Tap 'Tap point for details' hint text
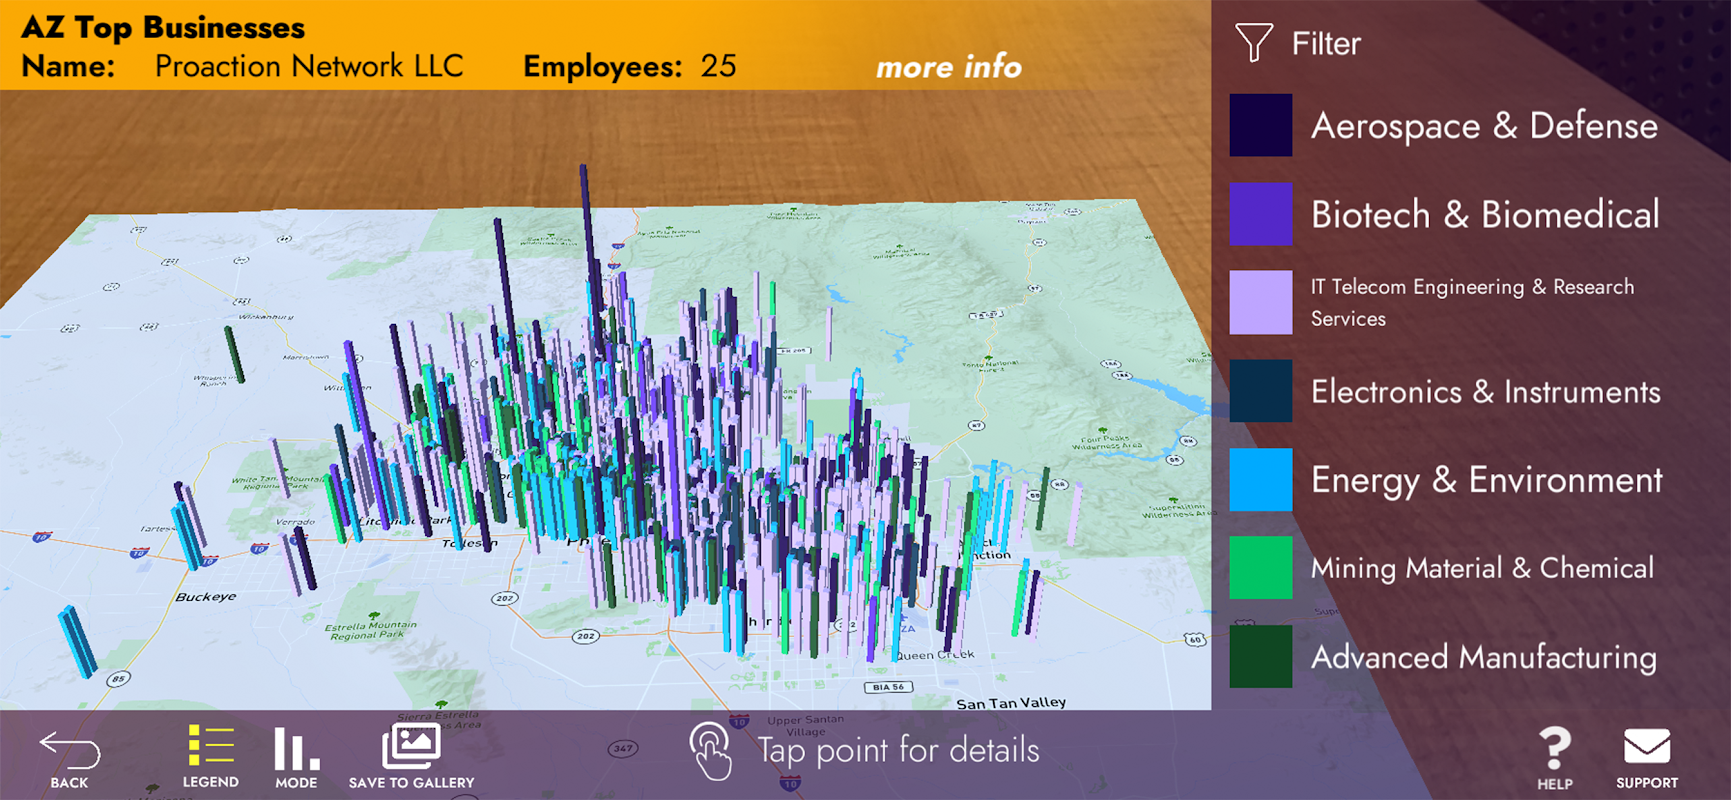This screenshot has width=1731, height=800. 898,750
